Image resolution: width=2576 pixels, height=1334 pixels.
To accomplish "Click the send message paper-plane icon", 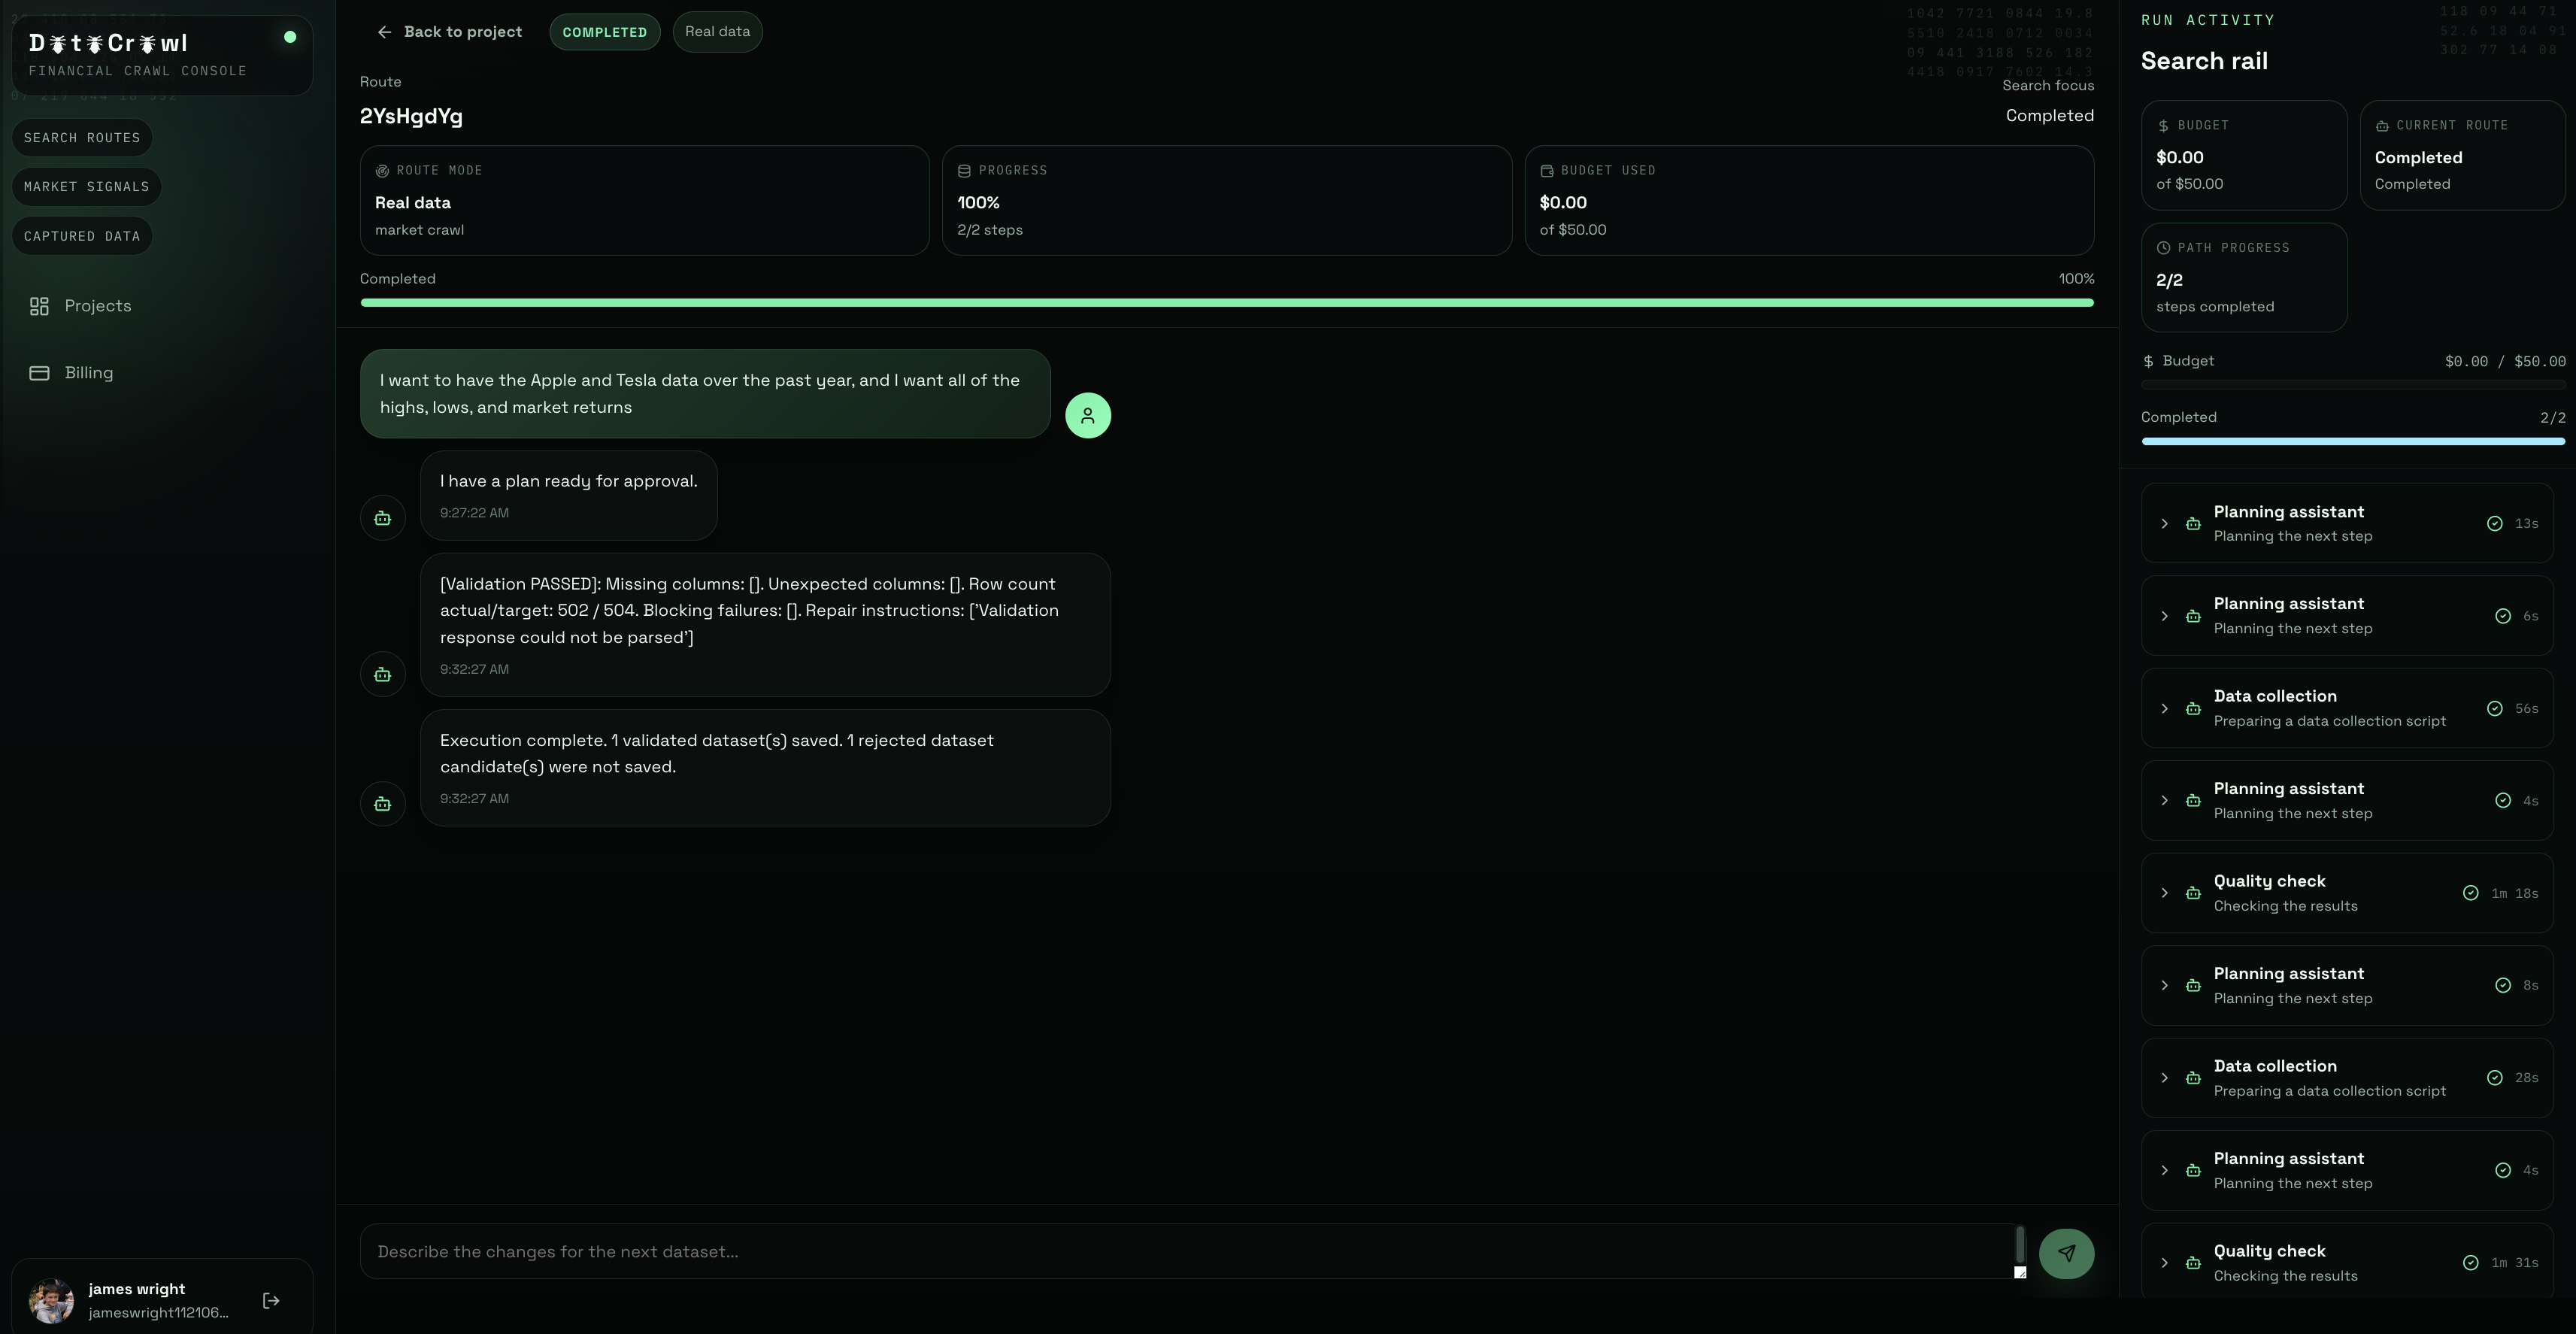I will tap(2066, 1253).
